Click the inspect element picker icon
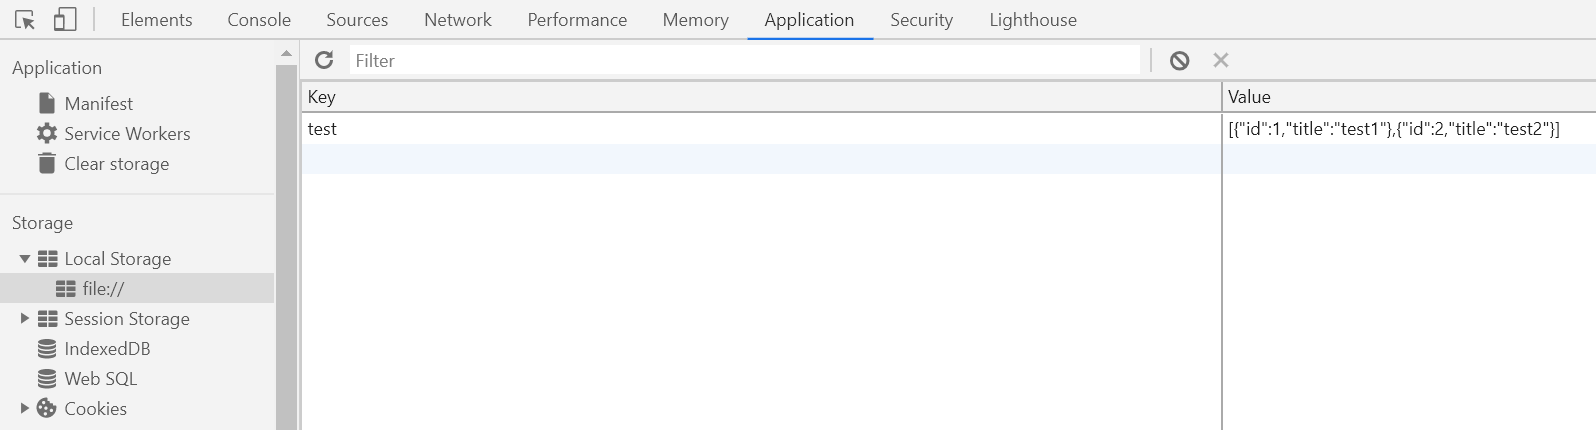This screenshot has width=1596, height=430. [x=25, y=20]
